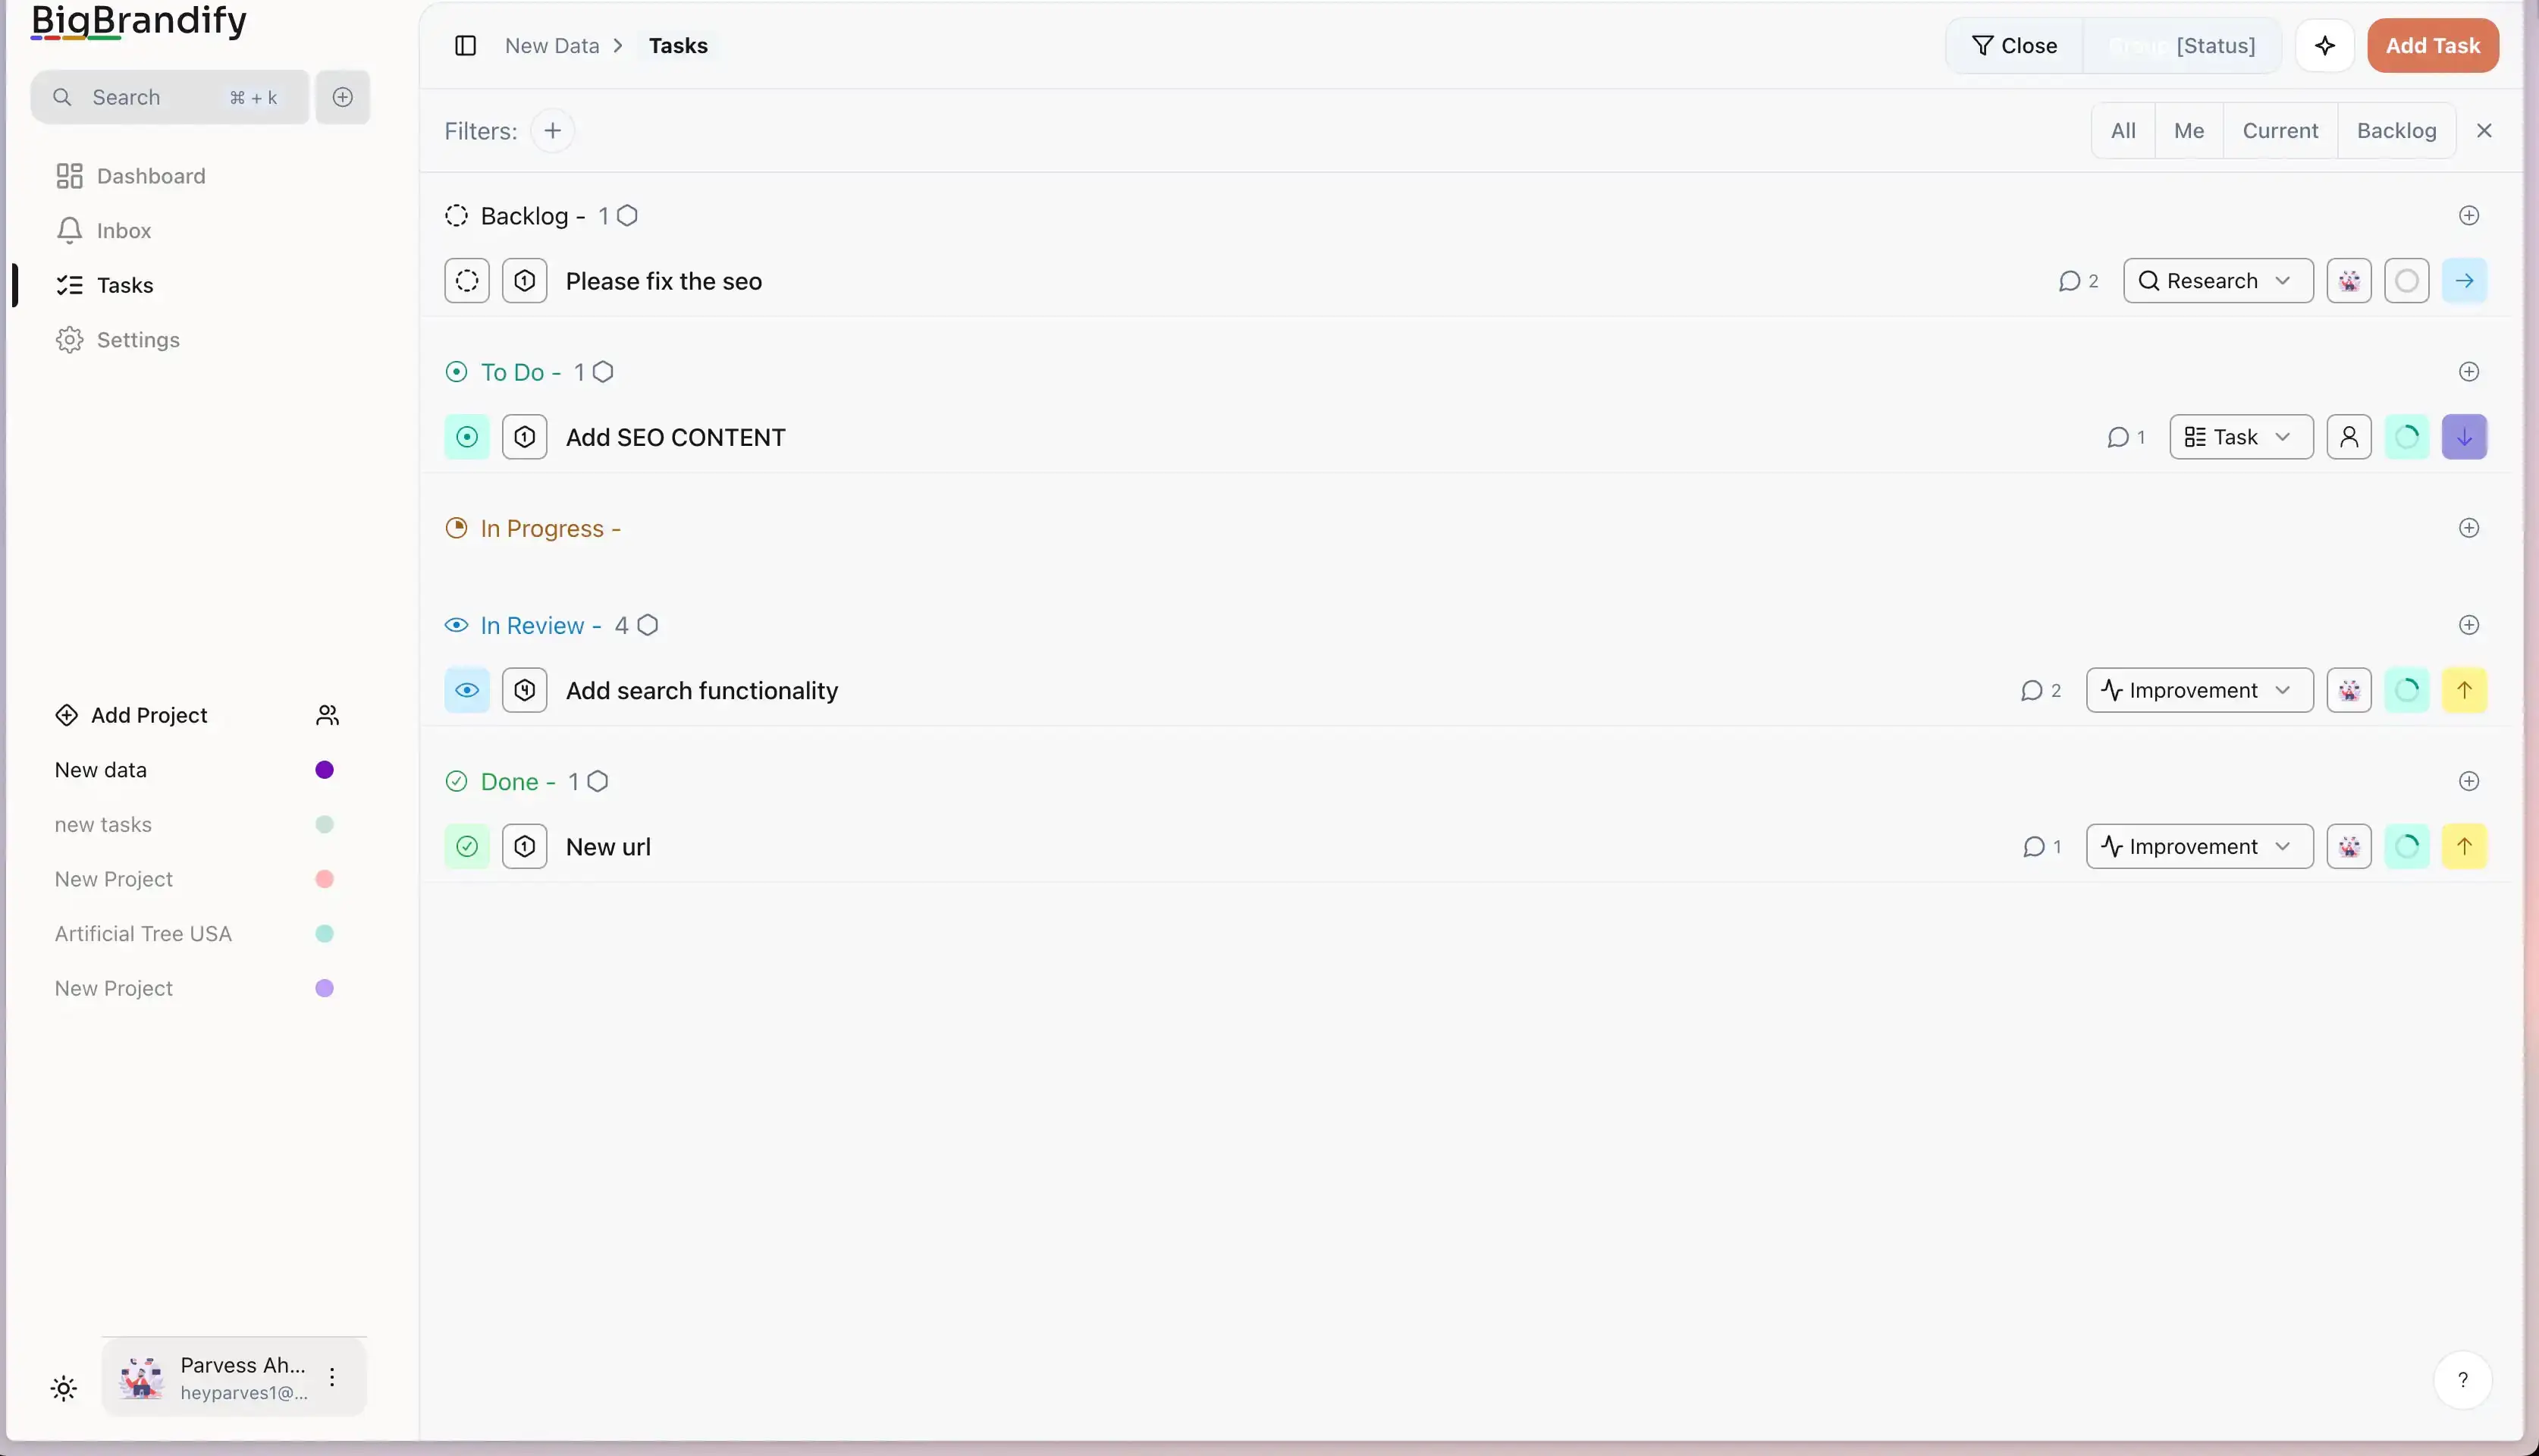Collapse the sidebar using the panel icon
Image resolution: width=2539 pixels, height=1456 pixels.
click(x=465, y=45)
